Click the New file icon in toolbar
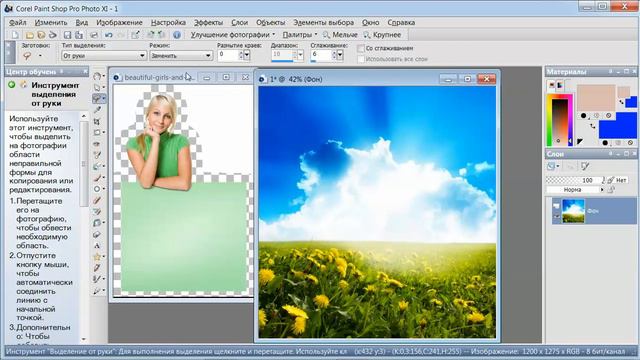The height and width of the screenshot is (360, 640). (15, 35)
